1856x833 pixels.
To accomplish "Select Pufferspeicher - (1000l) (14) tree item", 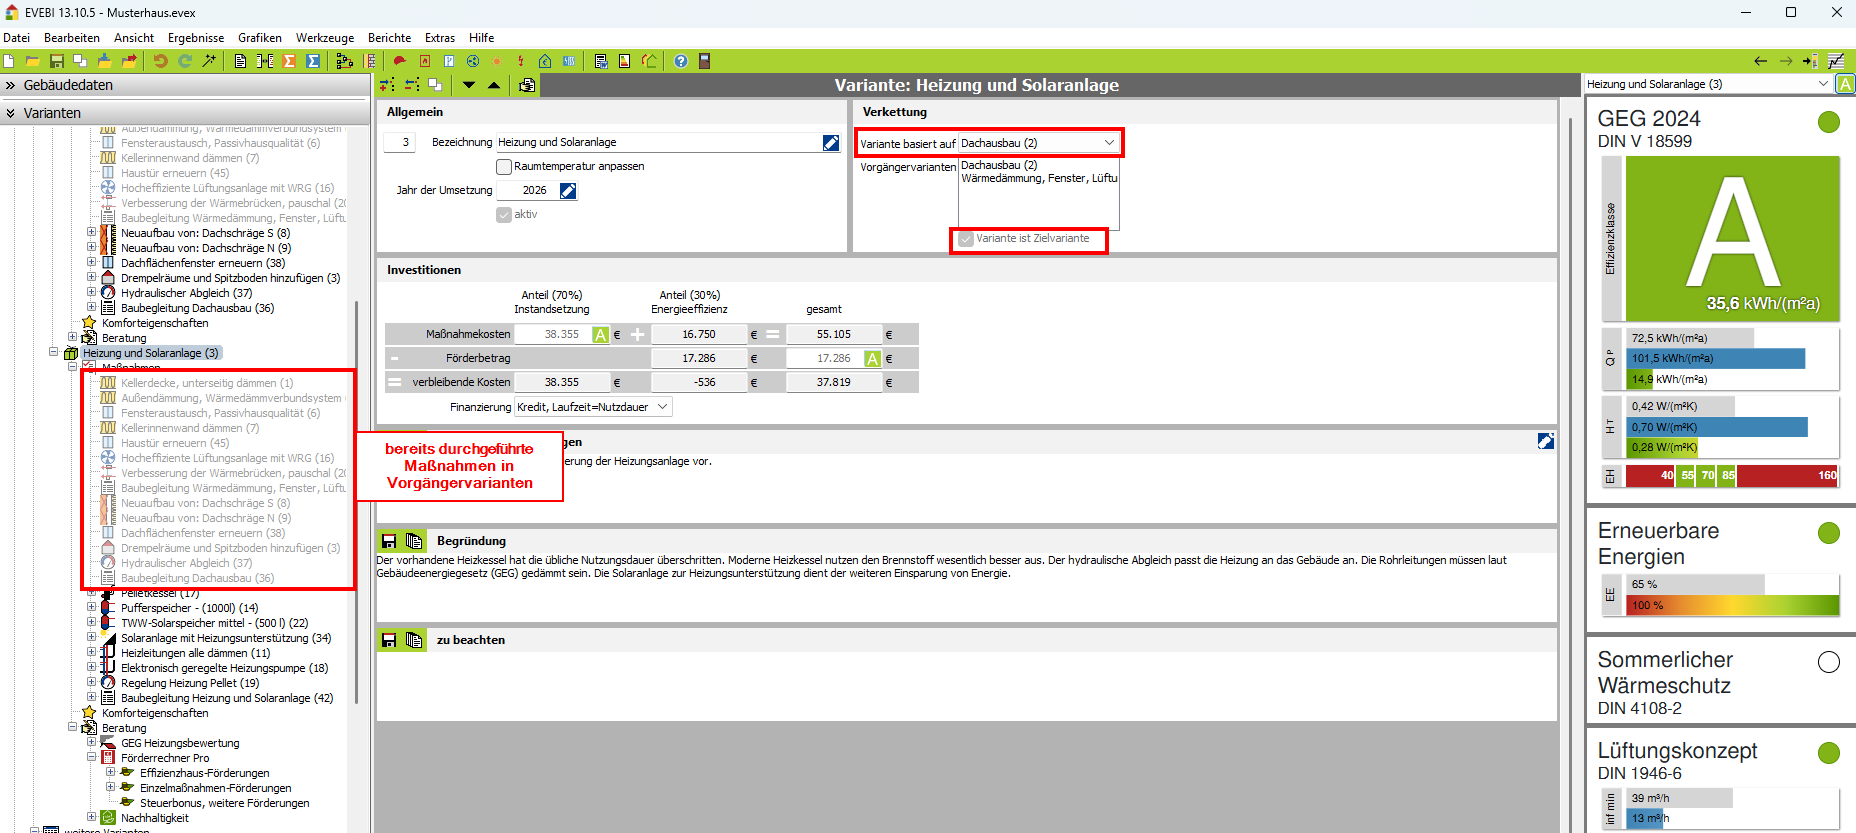I will (189, 608).
